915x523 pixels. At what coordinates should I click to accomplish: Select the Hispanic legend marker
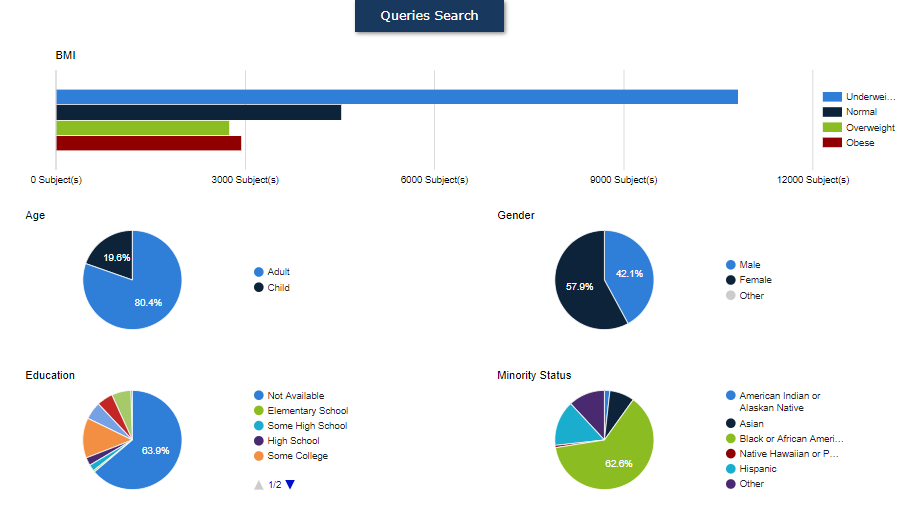pyautogui.click(x=731, y=469)
